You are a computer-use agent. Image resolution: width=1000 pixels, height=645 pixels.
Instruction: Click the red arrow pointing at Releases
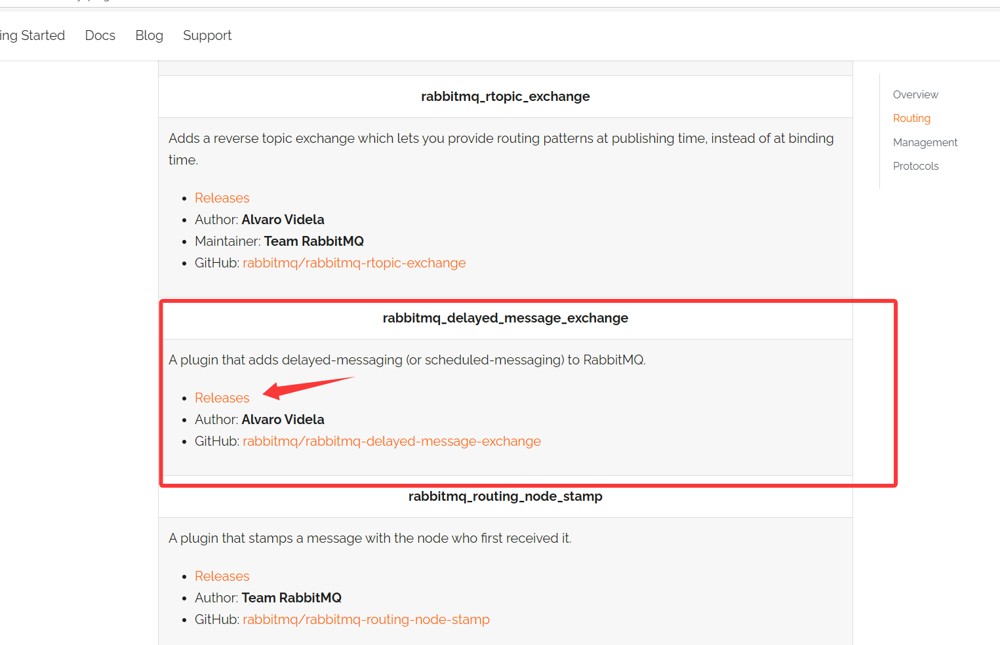(307, 387)
